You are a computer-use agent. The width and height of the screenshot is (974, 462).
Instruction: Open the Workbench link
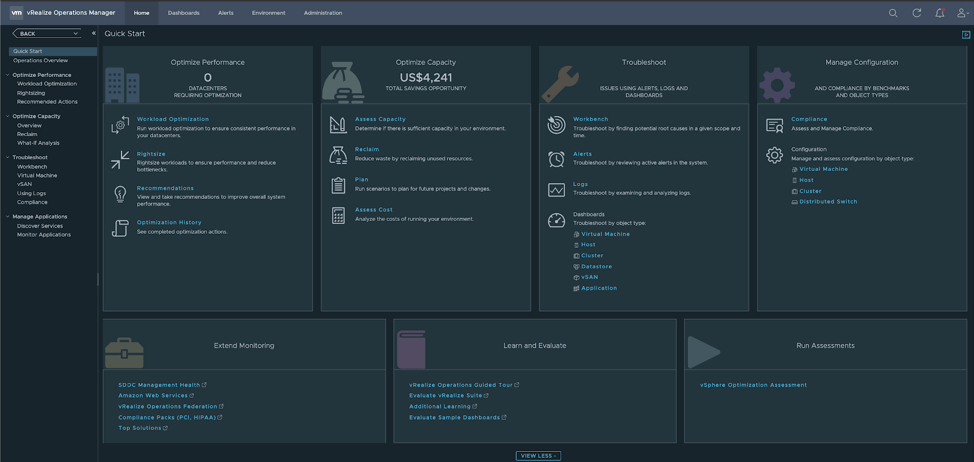591,119
